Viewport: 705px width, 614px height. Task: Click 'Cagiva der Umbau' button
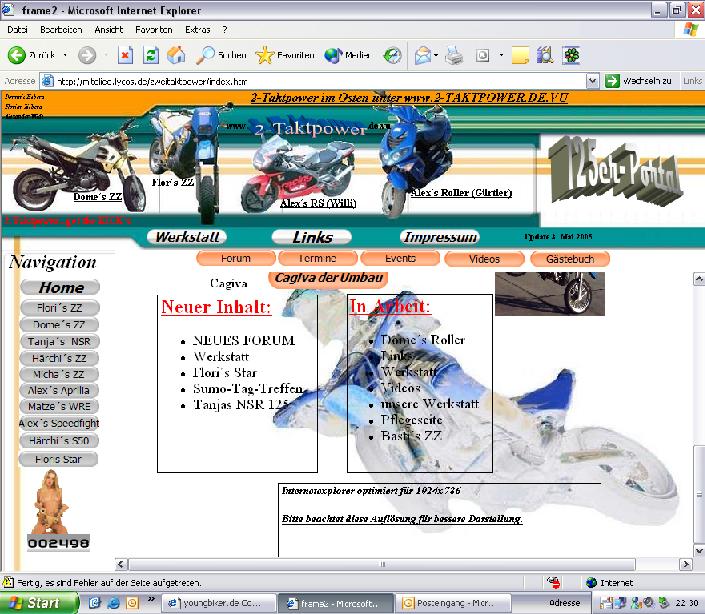[x=328, y=278]
